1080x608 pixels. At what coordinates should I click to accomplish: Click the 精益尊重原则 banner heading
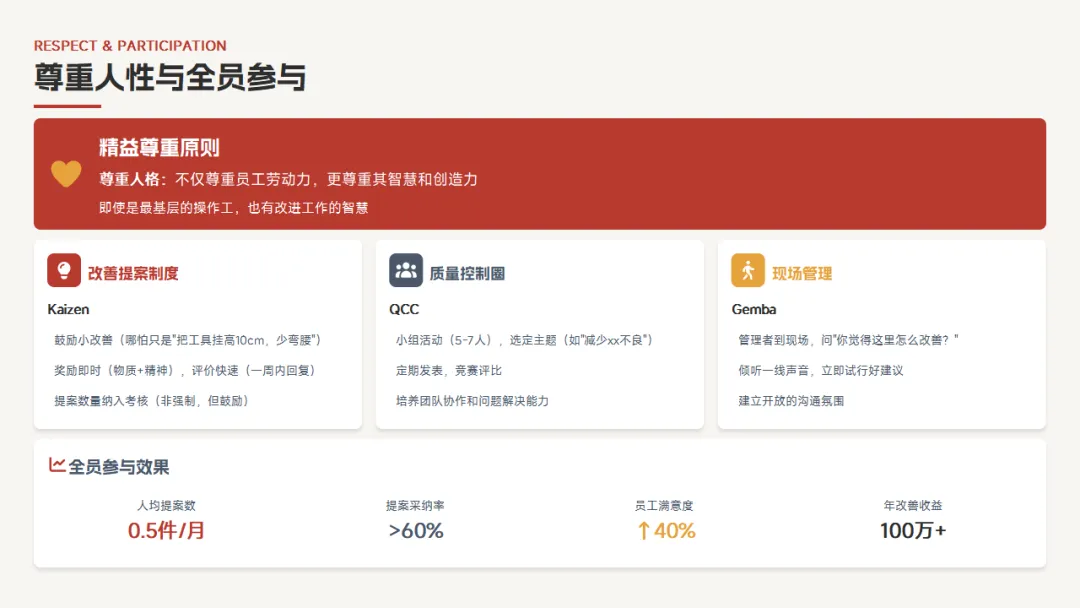(x=159, y=148)
